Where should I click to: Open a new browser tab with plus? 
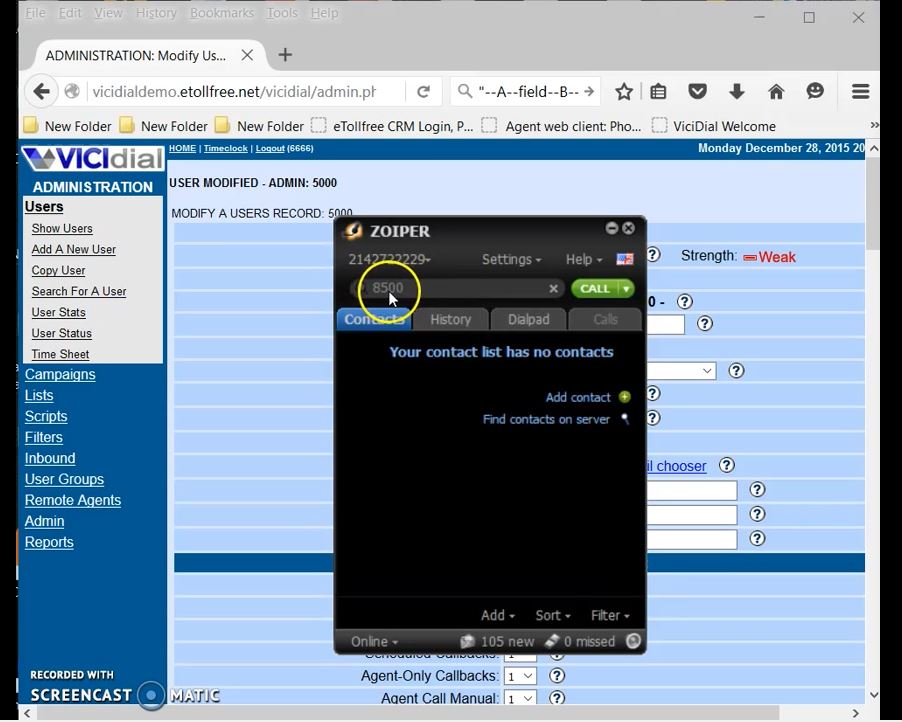pos(285,55)
